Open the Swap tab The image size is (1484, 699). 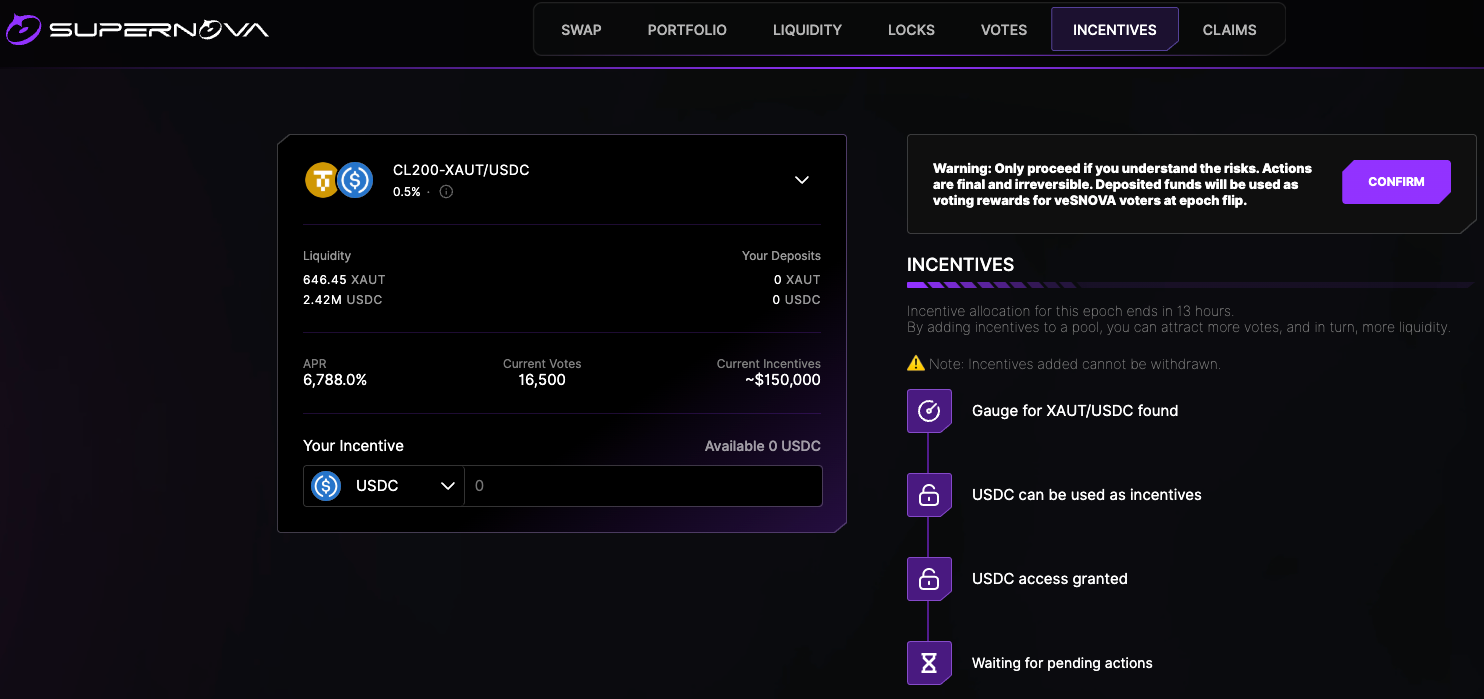coord(581,30)
